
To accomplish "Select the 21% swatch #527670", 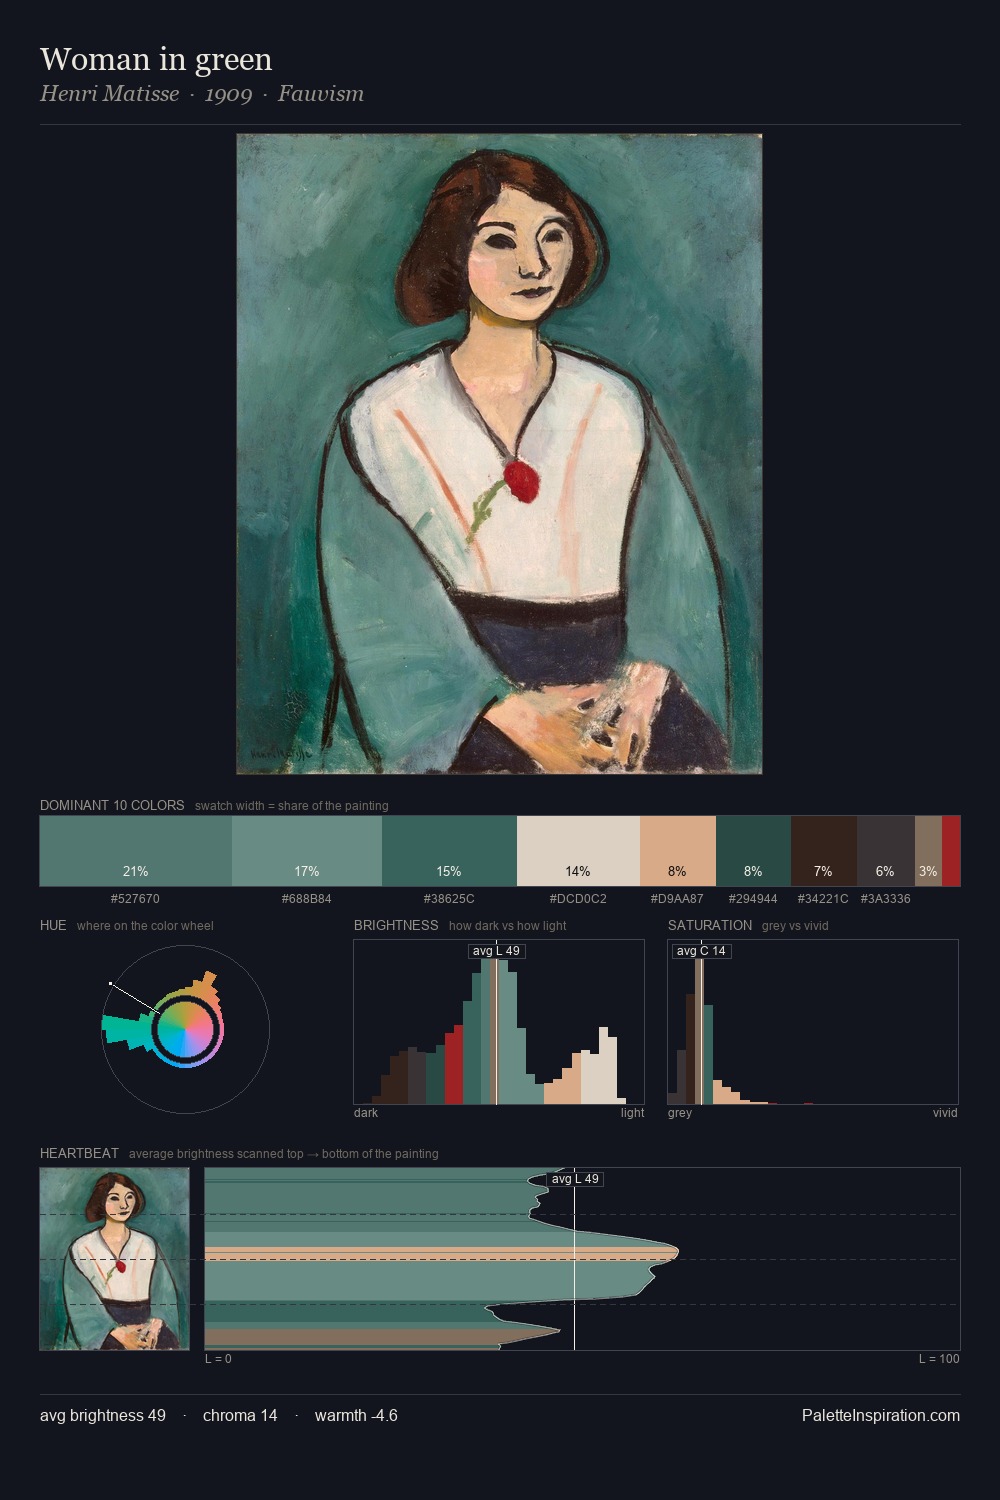I will click(136, 851).
